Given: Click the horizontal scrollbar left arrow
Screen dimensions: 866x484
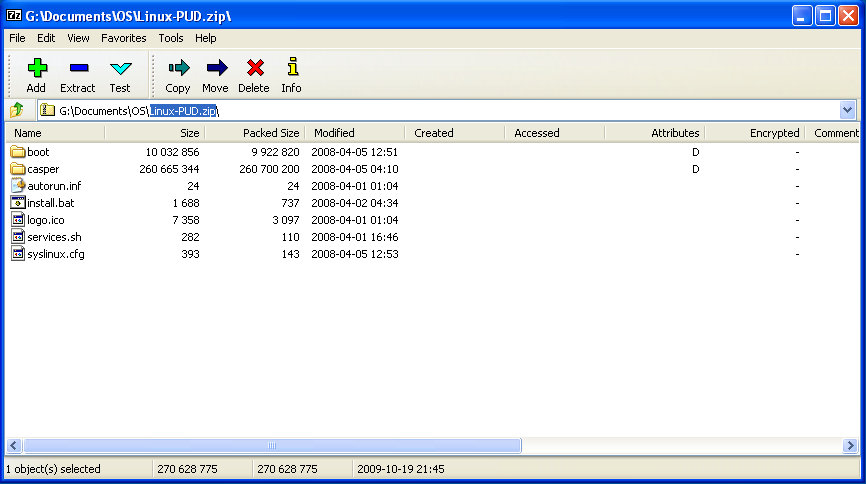Looking at the screenshot, I should coord(14,445).
